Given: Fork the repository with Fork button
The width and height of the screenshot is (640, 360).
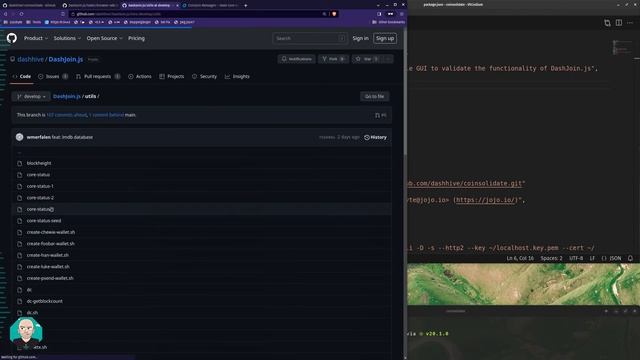Looking at the screenshot, I should click(333, 59).
